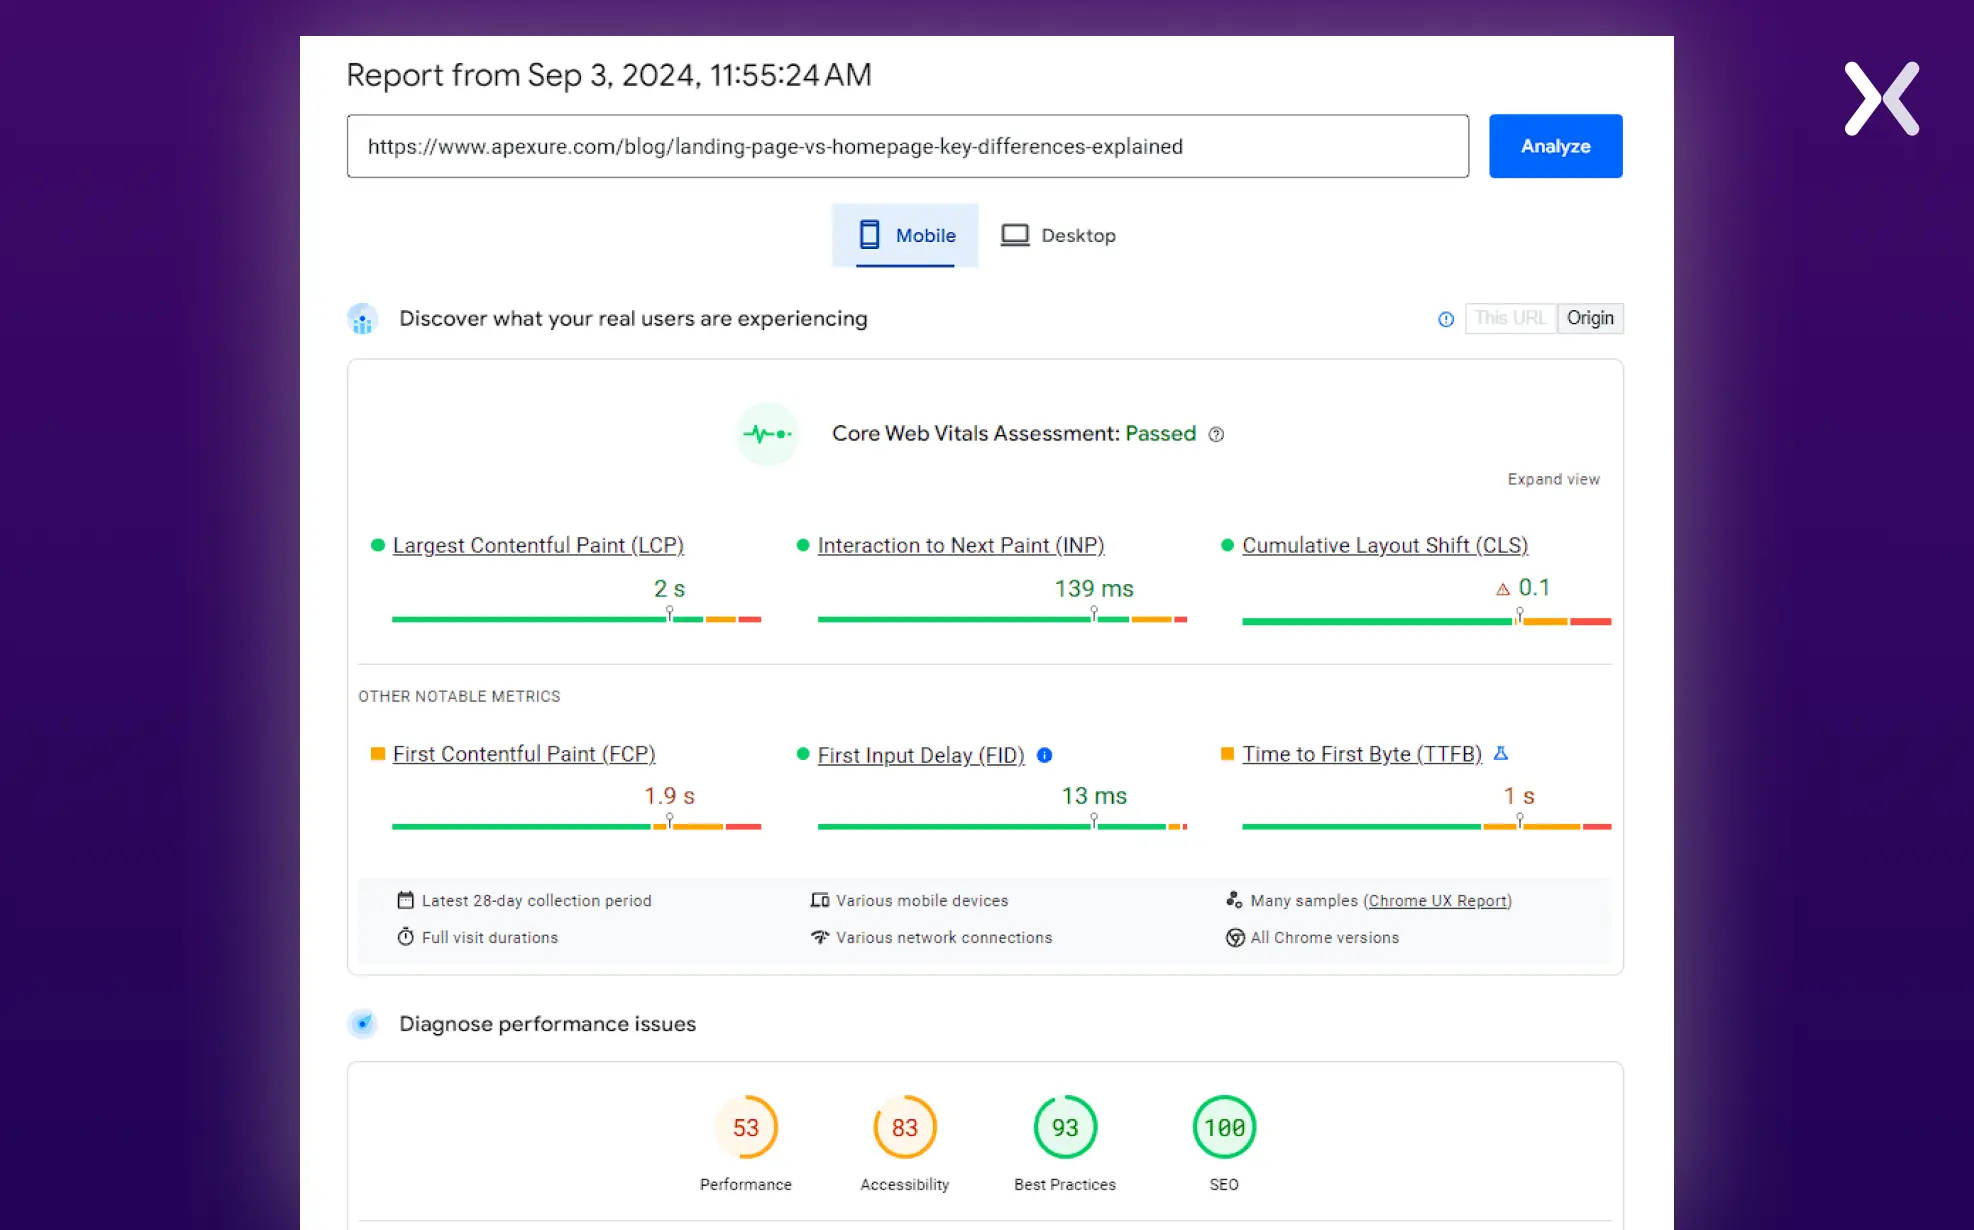
Task: Click the experimental flask icon beside TTFB
Action: [1500, 753]
